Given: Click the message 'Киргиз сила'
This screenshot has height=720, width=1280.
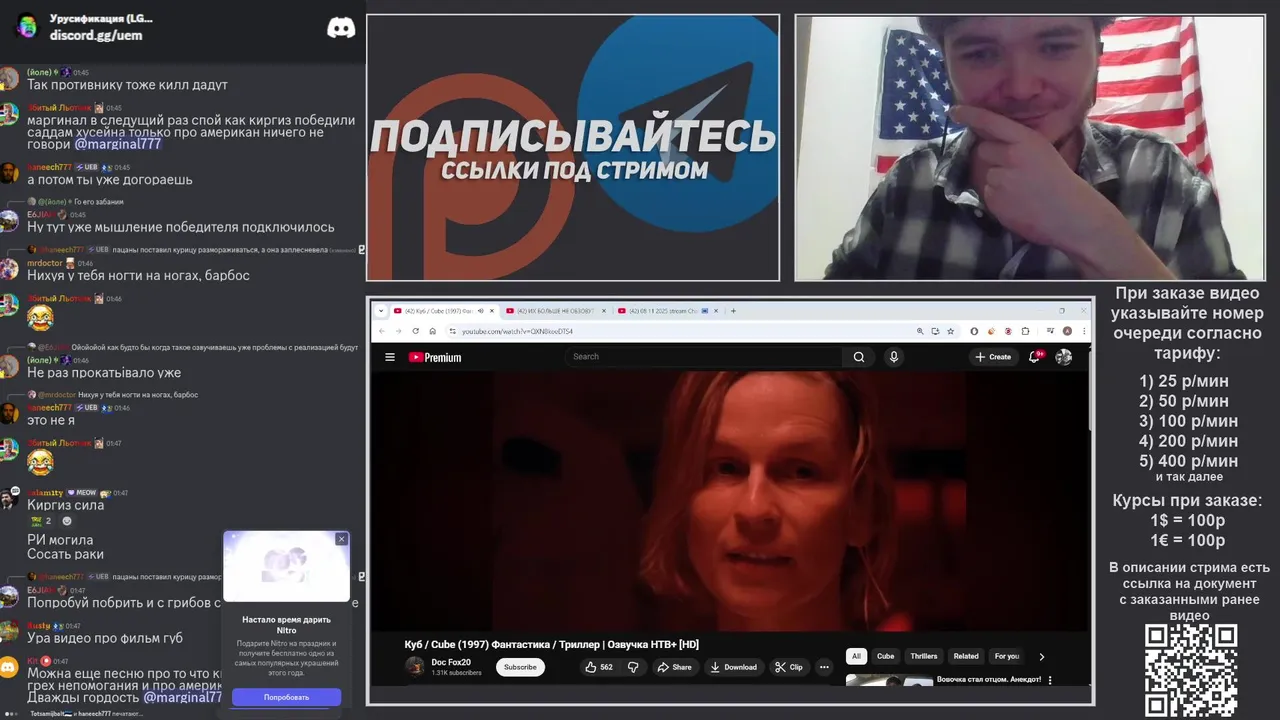Looking at the screenshot, I should tap(66, 505).
